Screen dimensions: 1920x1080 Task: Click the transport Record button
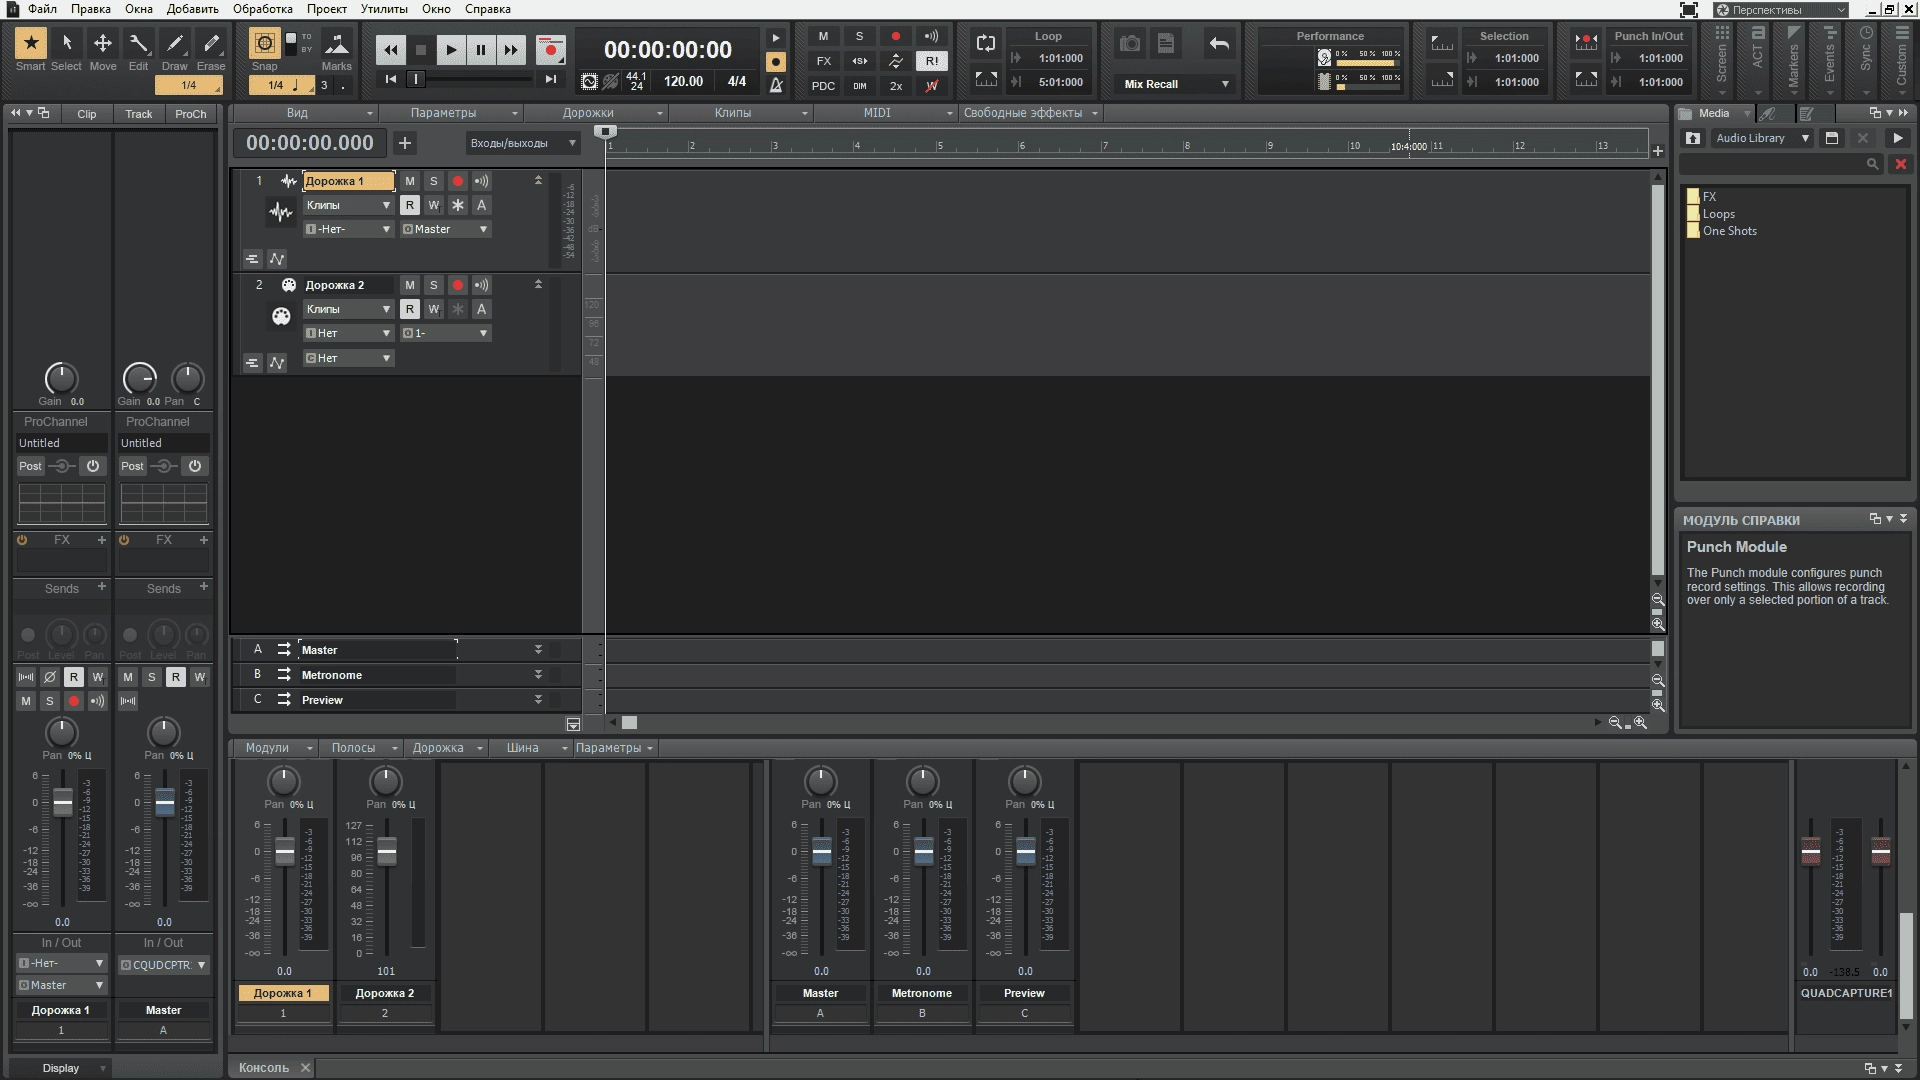click(x=550, y=49)
